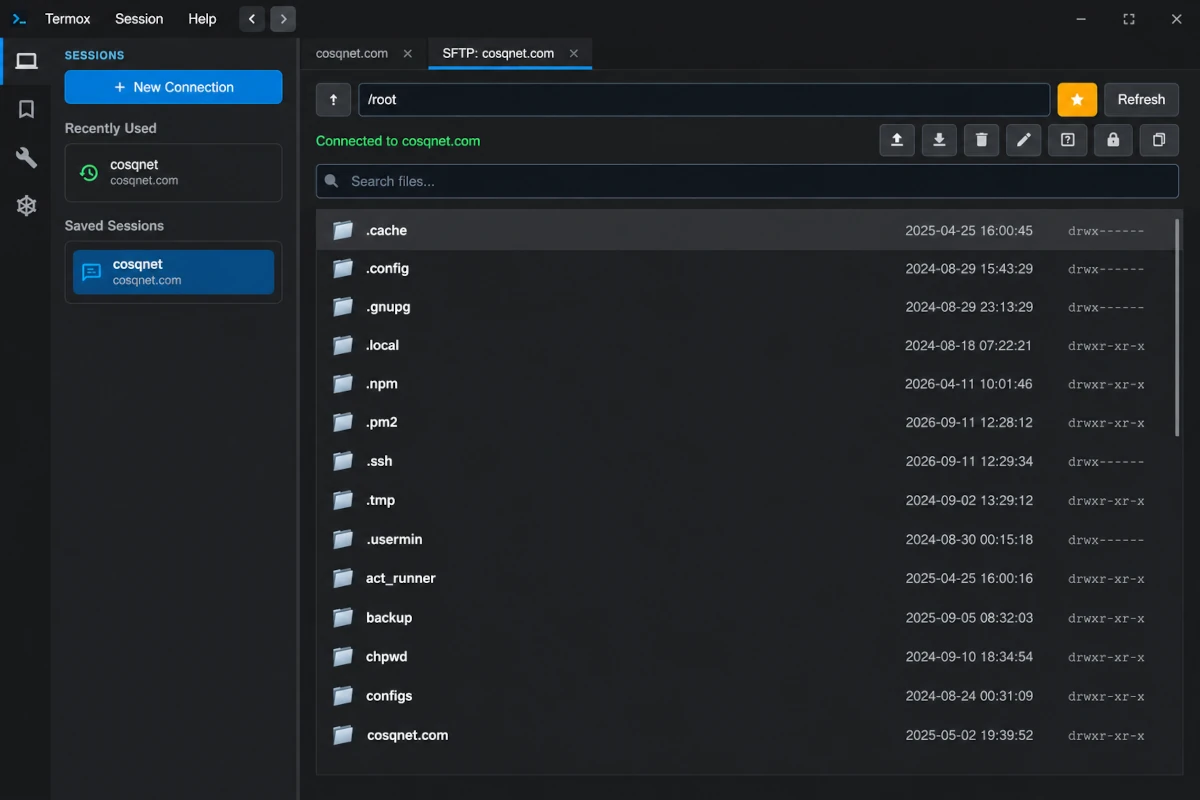Close the cosqnet.com terminal tab
This screenshot has height=800, width=1200.
[407, 54]
